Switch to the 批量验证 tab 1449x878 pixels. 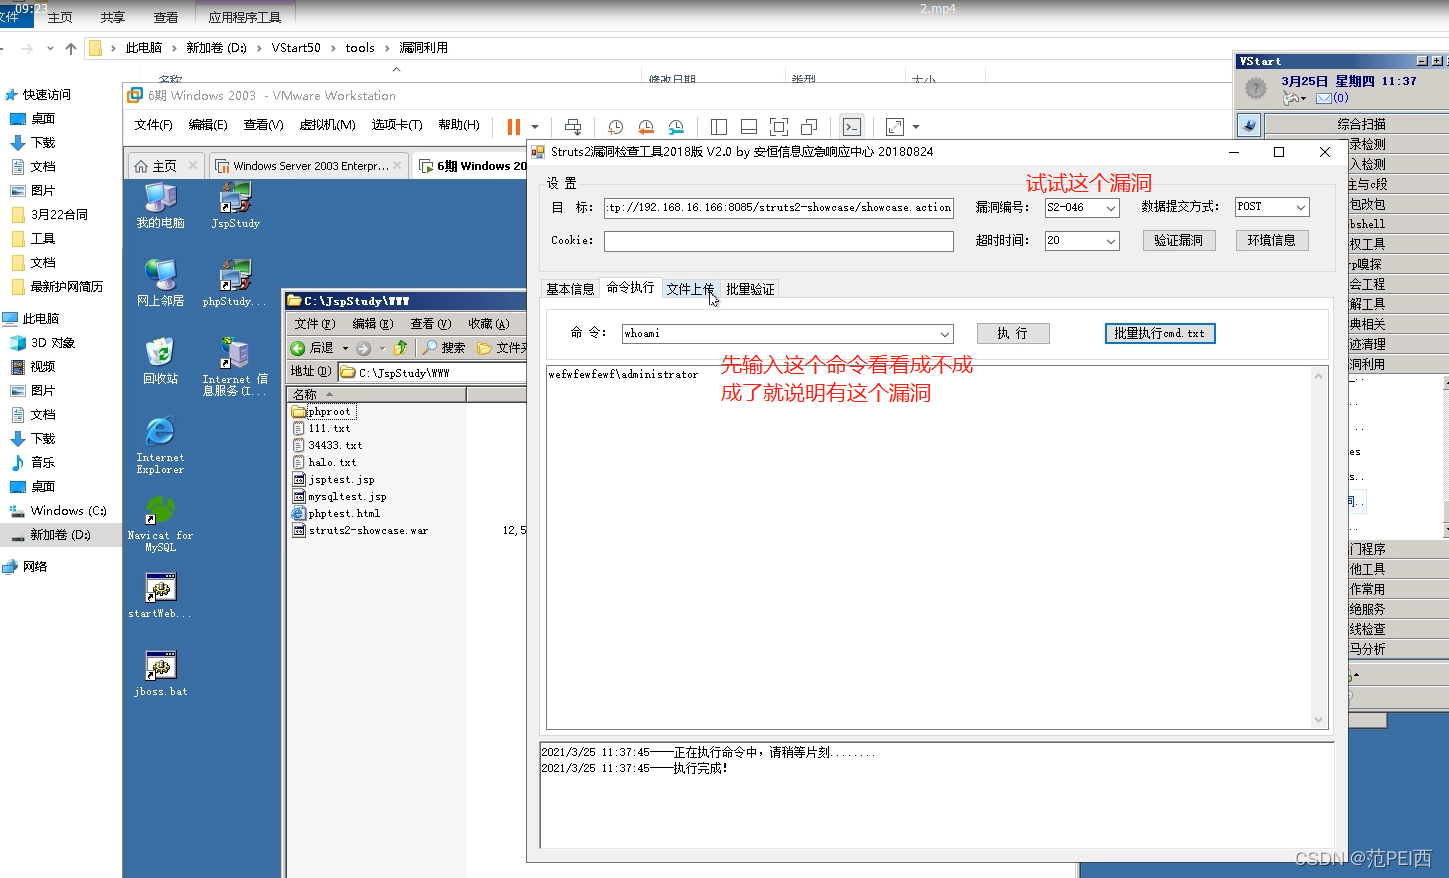750,289
